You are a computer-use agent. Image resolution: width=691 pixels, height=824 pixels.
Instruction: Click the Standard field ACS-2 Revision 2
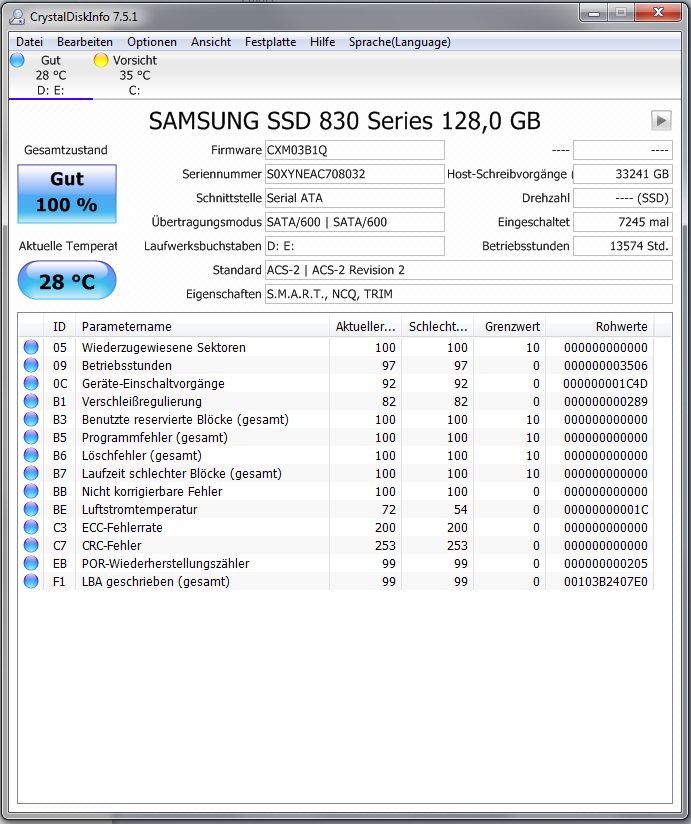(469, 270)
